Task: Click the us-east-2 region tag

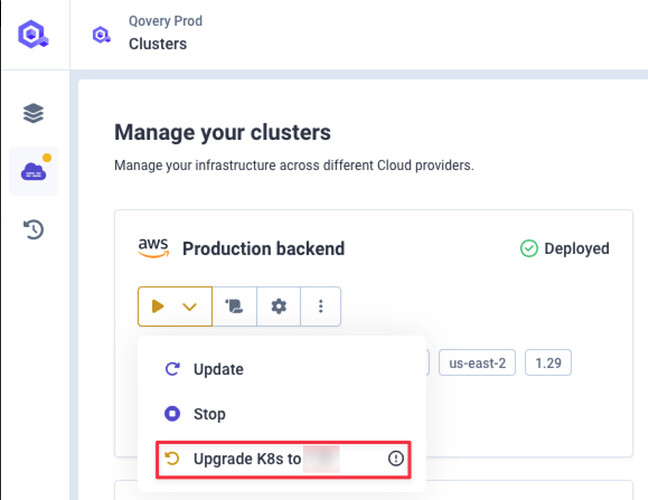Action: click(x=477, y=363)
